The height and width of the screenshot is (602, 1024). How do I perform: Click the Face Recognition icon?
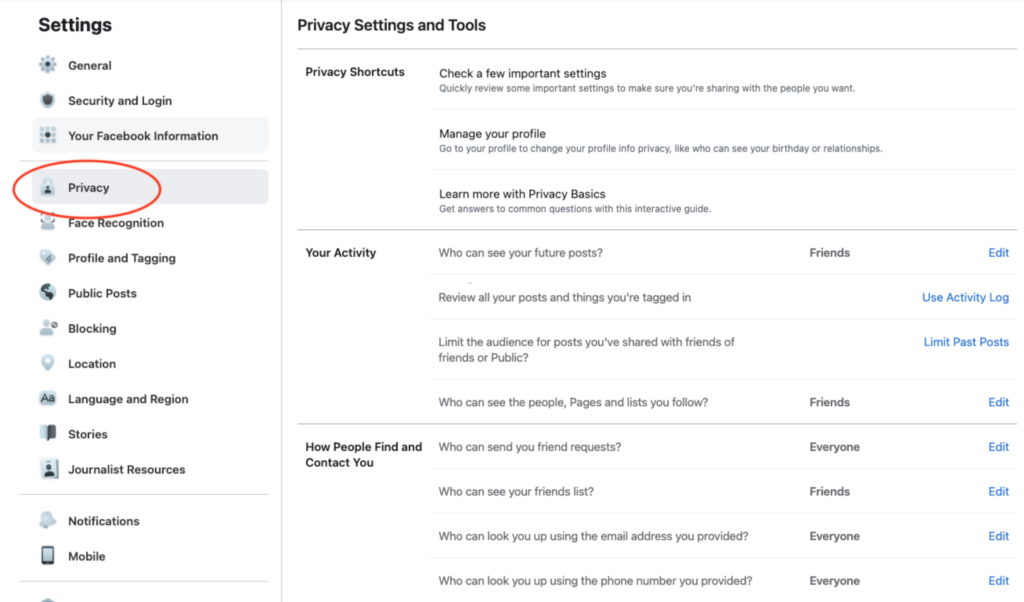tap(48, 223)
